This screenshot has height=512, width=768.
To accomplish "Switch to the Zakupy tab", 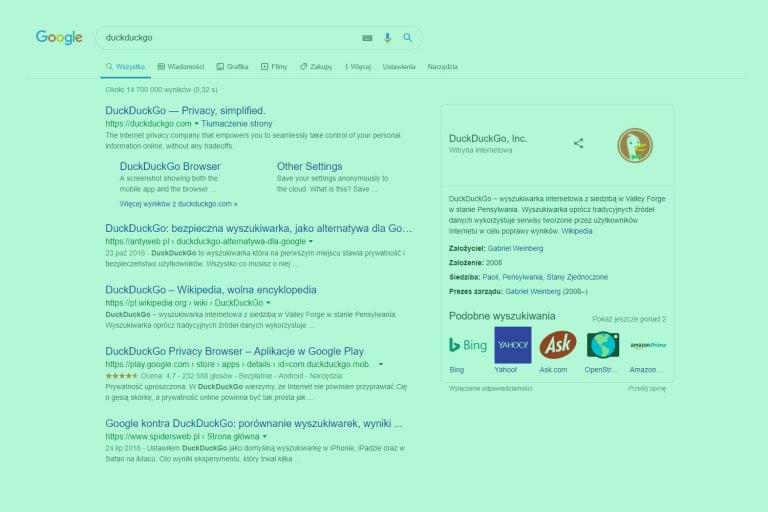I will point(316,67).
